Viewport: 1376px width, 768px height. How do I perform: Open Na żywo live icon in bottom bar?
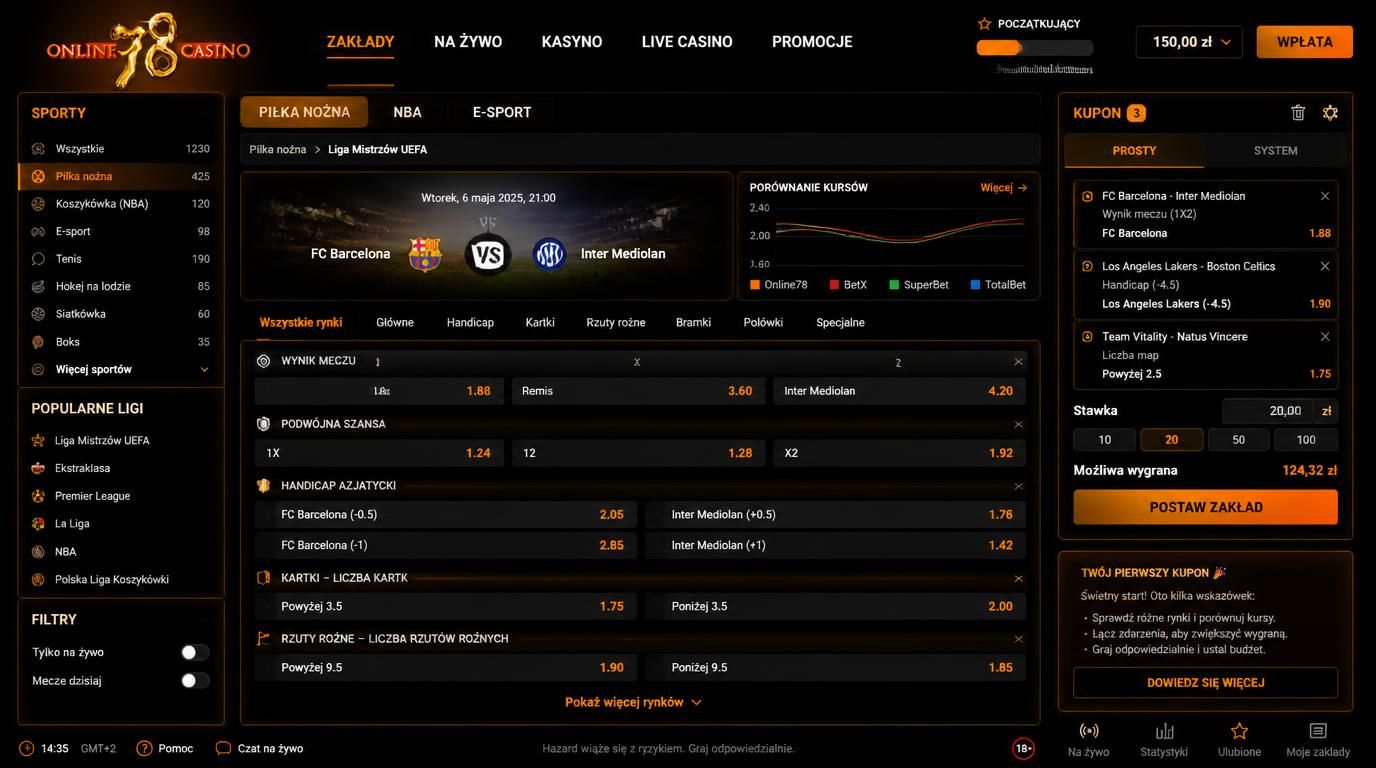1089,739
